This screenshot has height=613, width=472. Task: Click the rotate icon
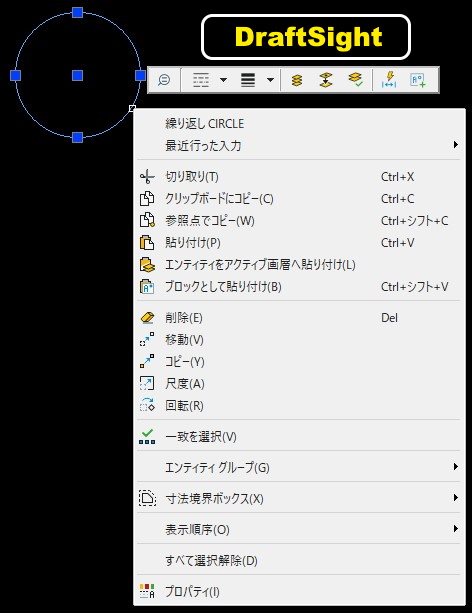click(x=147, y=405)
